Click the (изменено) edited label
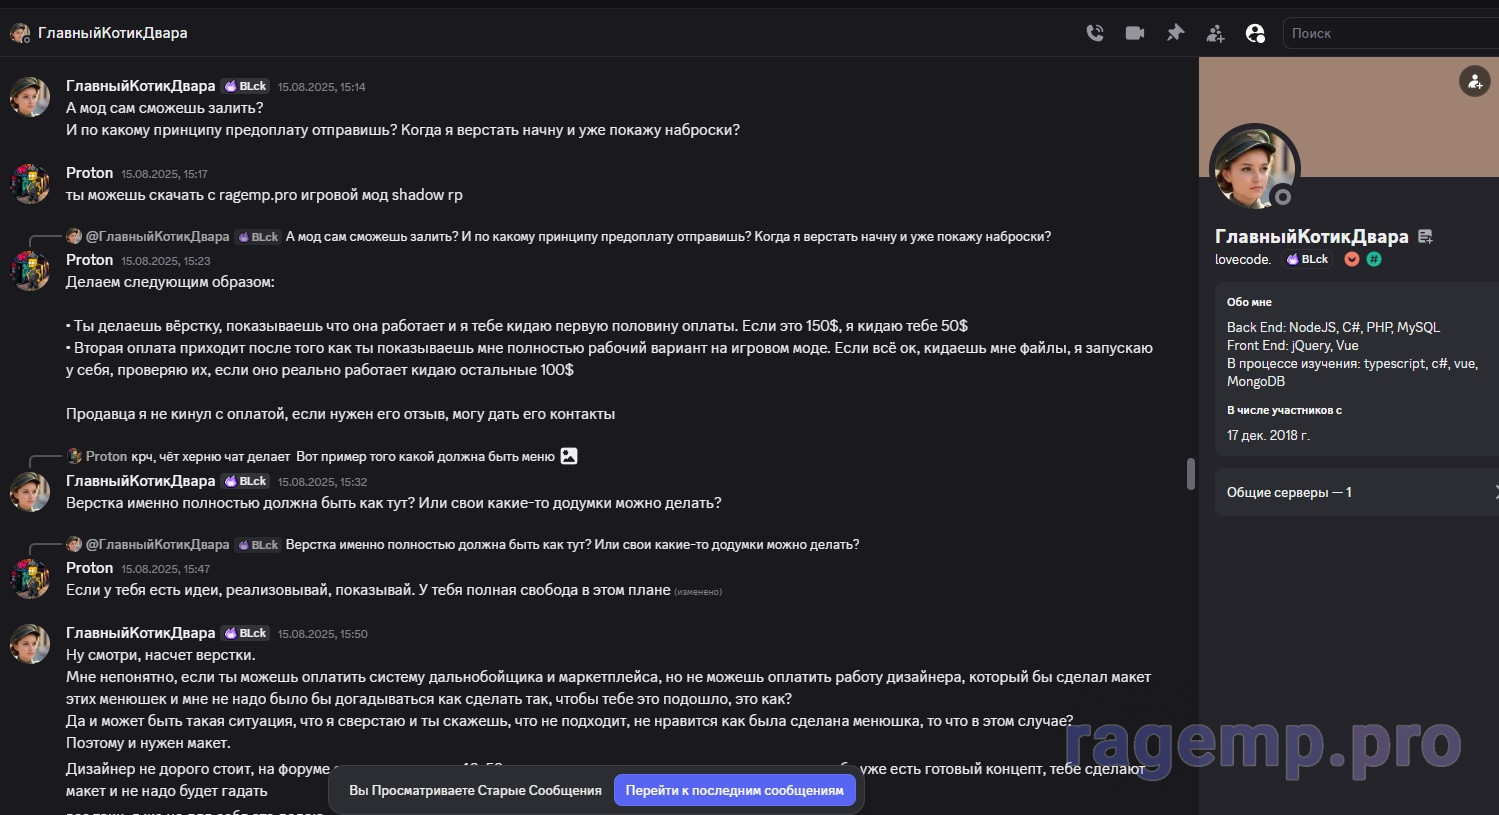 (698, 592)
